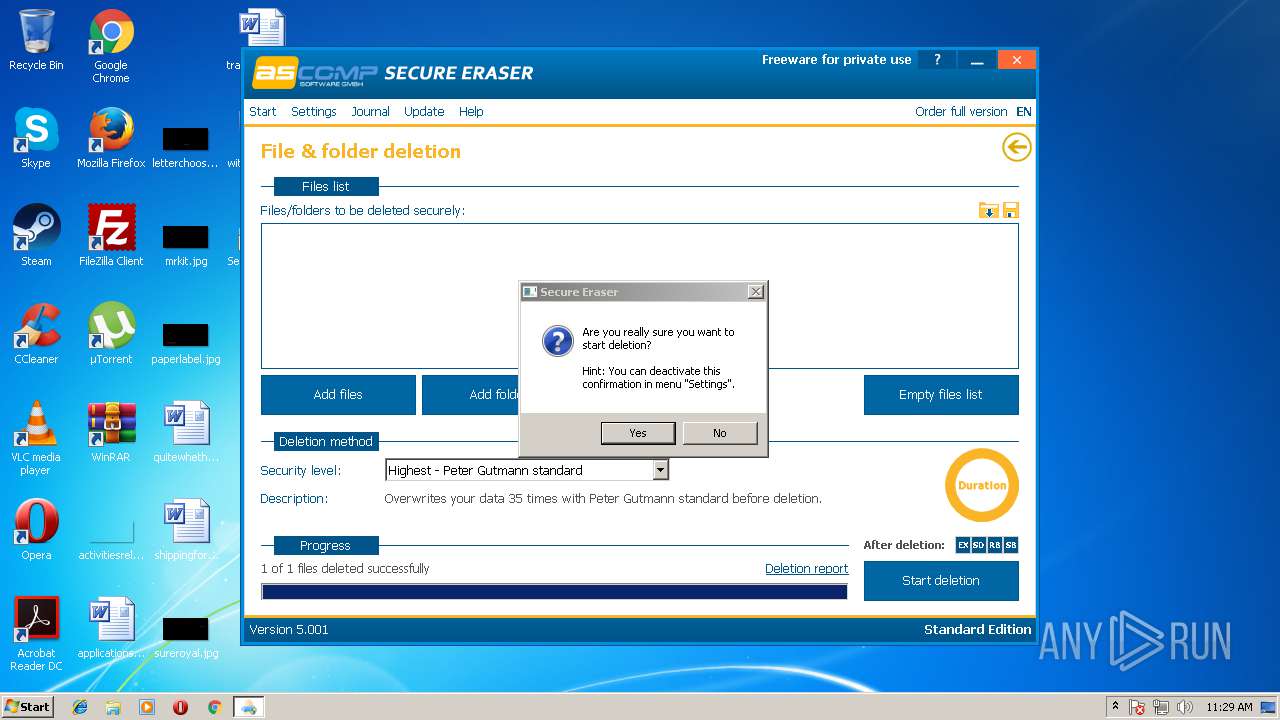This screenshot has width=1280, height=720.
Task: Confirm deletion with Yes button
Action: pyautogui.click(x=638, y=433)
